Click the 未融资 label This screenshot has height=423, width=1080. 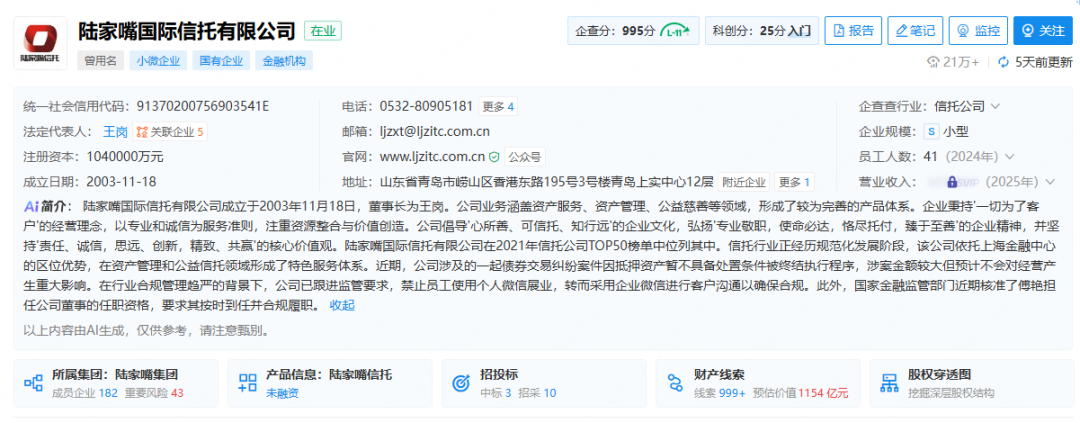(x=282, y=393)
